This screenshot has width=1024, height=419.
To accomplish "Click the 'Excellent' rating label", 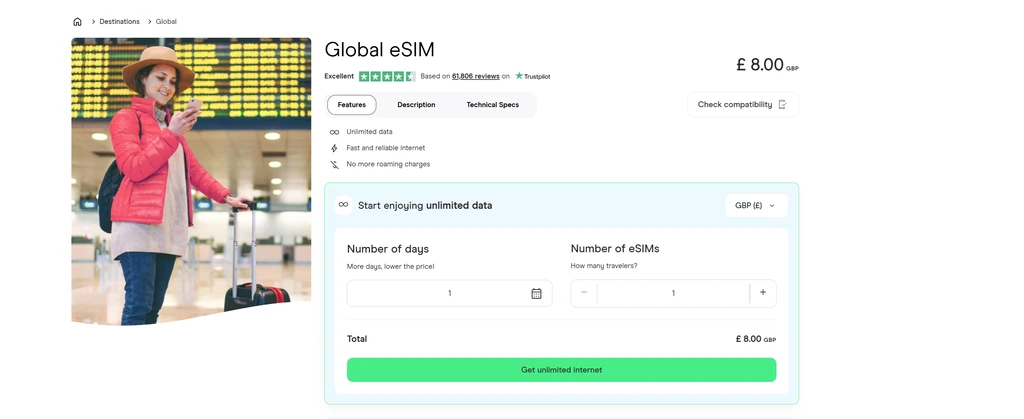I will (339, 76).
